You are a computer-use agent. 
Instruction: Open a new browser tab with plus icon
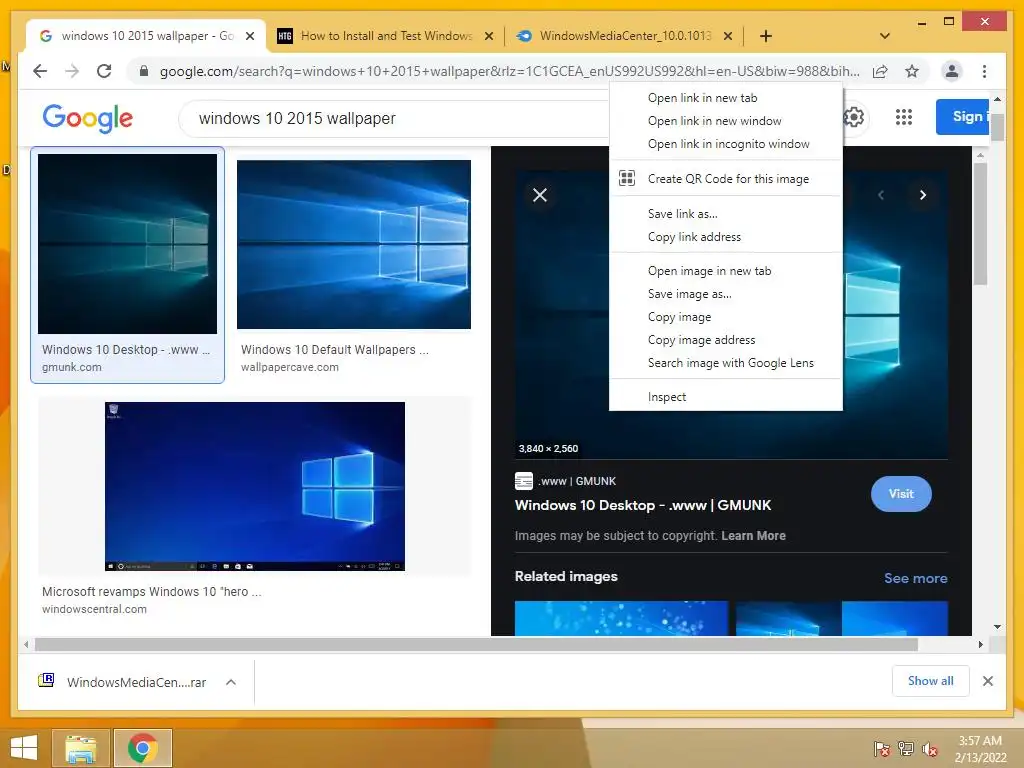point(766,36)
